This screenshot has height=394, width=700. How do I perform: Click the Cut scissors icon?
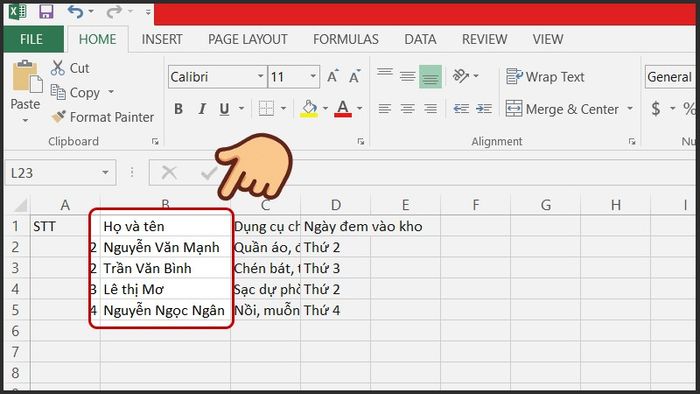(x=58, y=68)
